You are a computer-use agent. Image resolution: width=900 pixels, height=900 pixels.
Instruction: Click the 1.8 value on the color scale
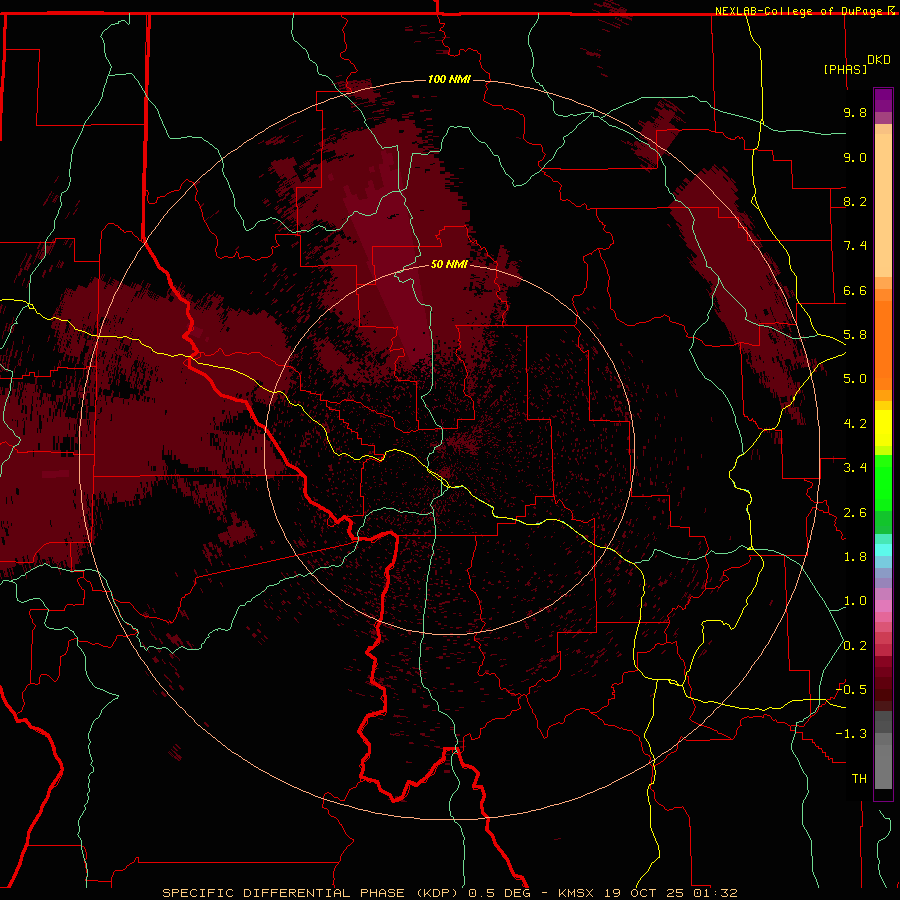coord(855,557)
